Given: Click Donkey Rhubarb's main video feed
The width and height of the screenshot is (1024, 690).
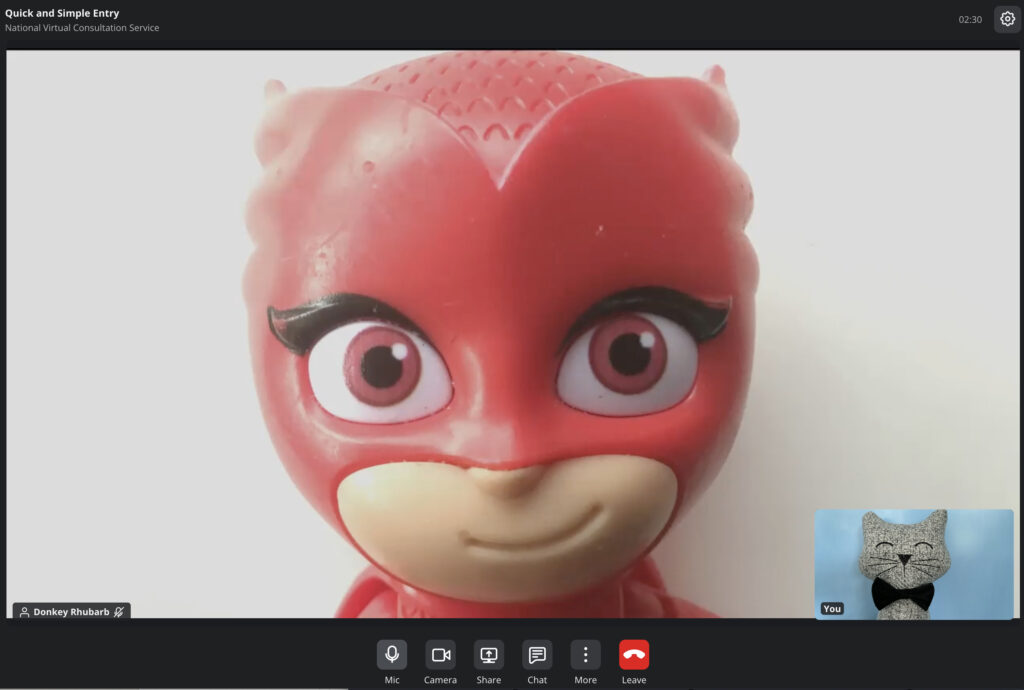Looking at the screenshot, I should (500, 330).
